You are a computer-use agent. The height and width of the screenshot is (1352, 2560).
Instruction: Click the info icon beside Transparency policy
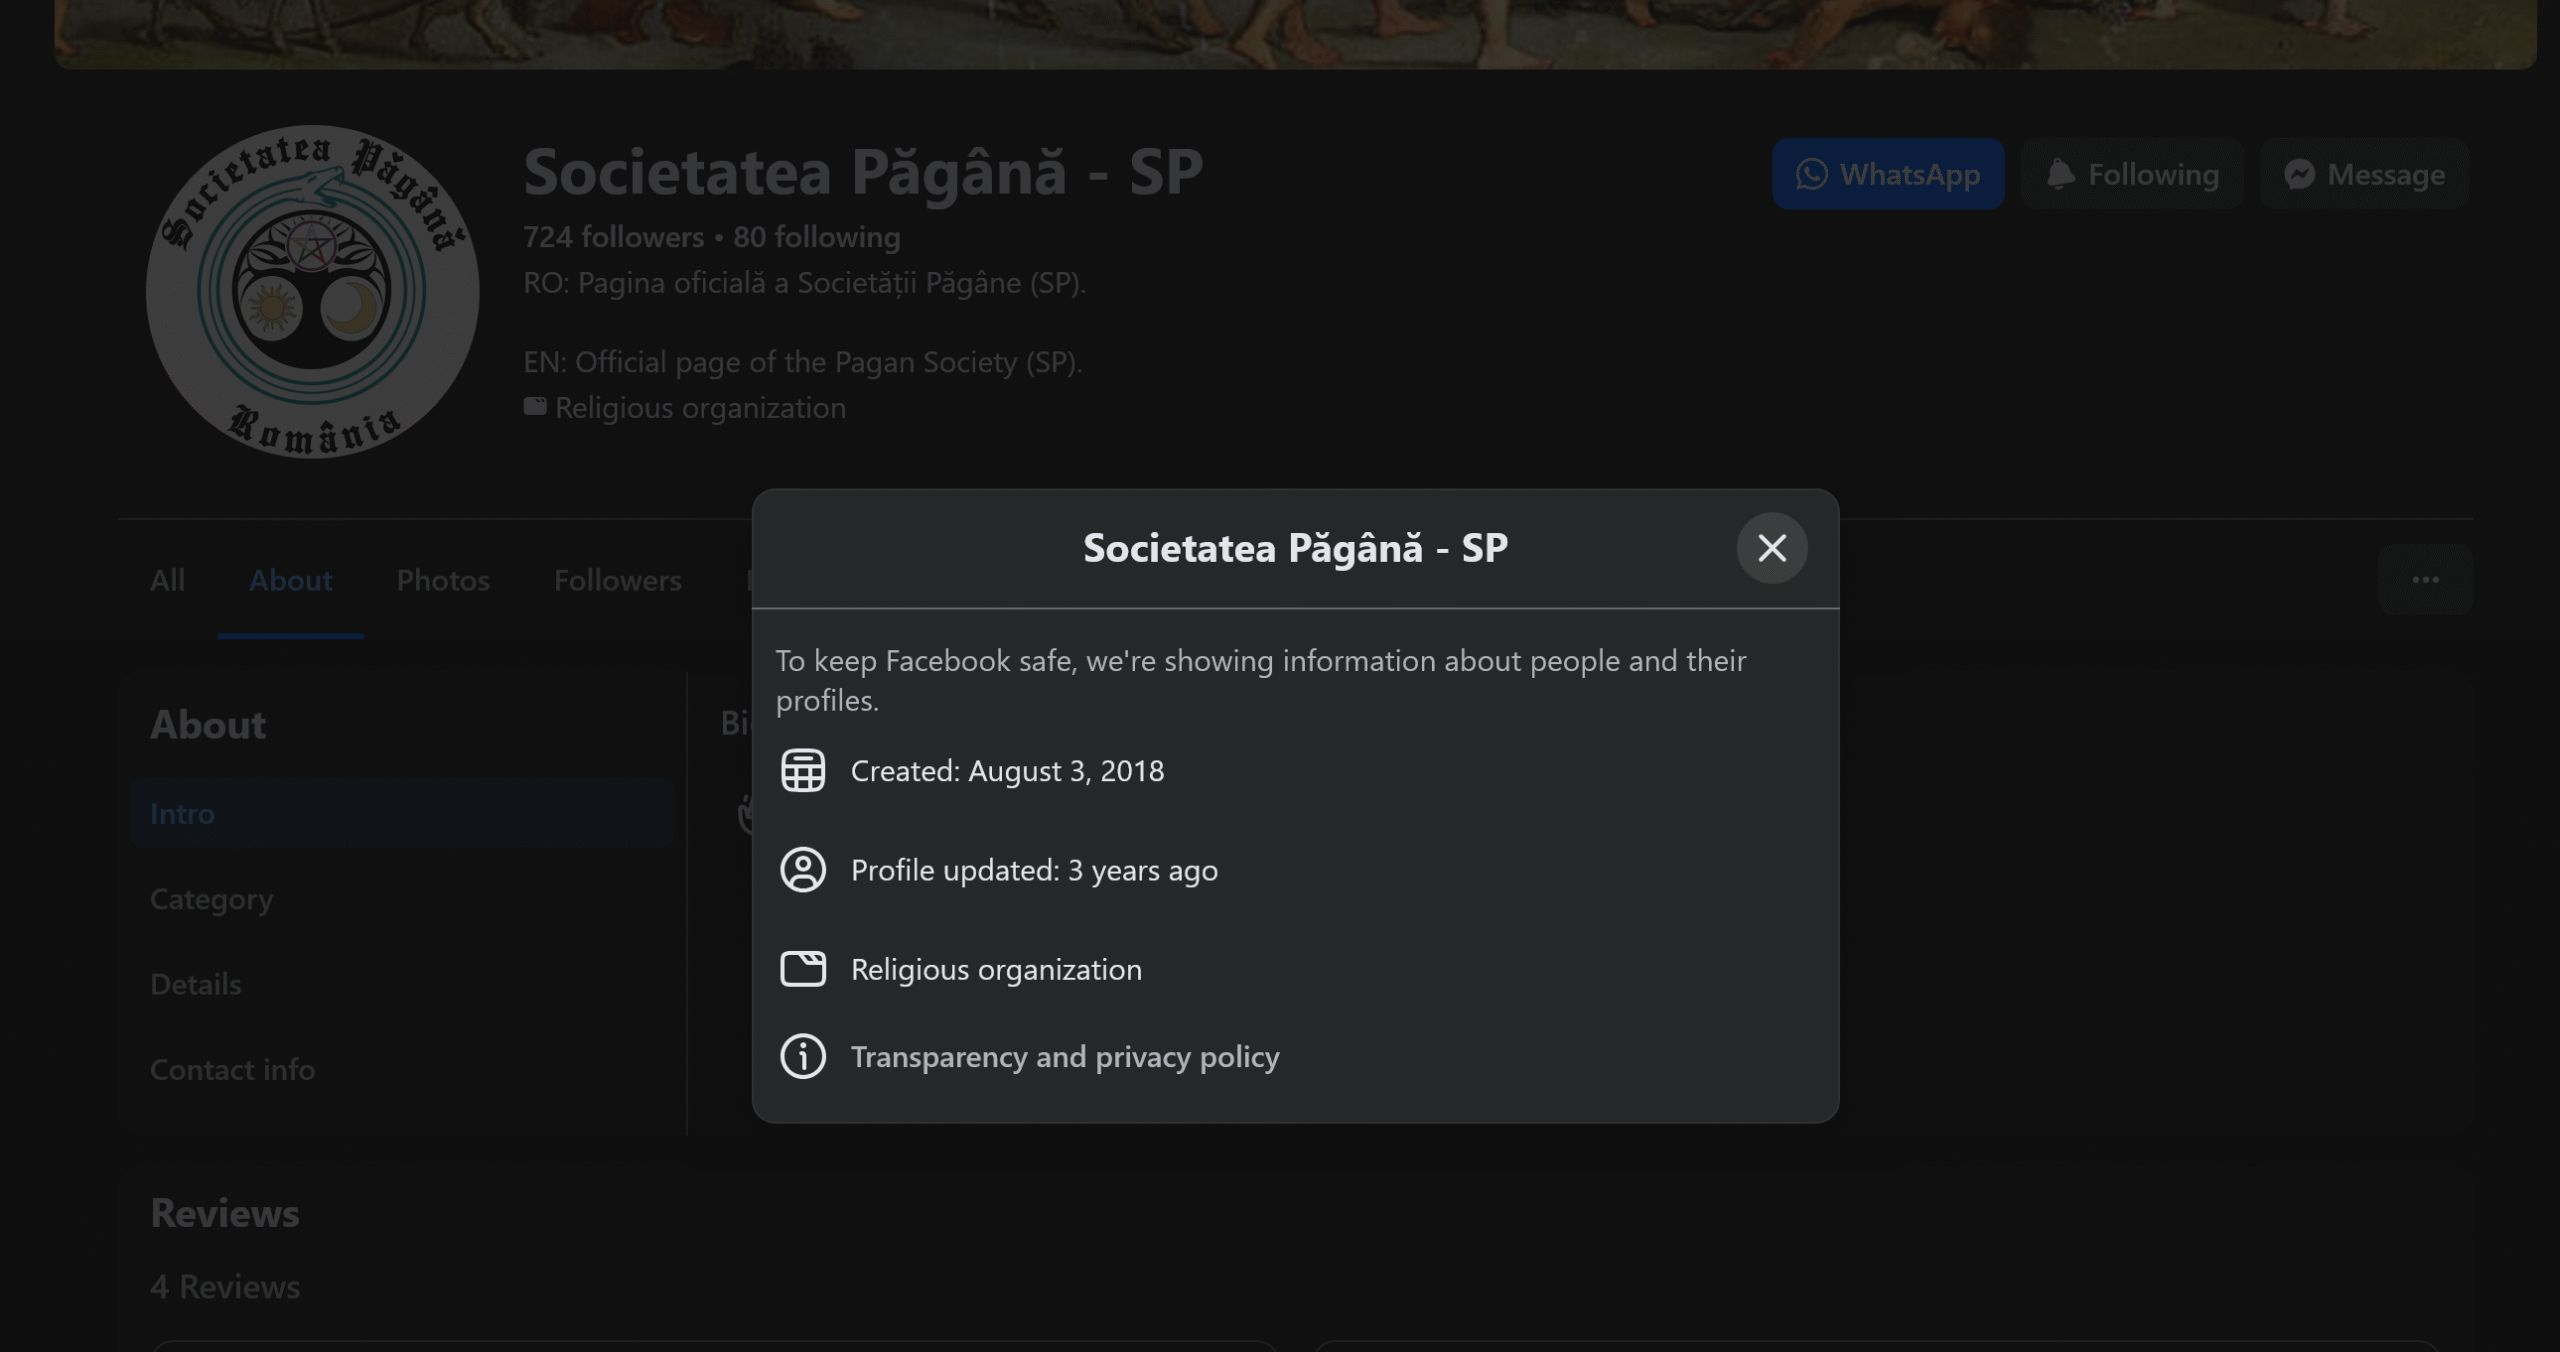click(x=802, y=1057)
